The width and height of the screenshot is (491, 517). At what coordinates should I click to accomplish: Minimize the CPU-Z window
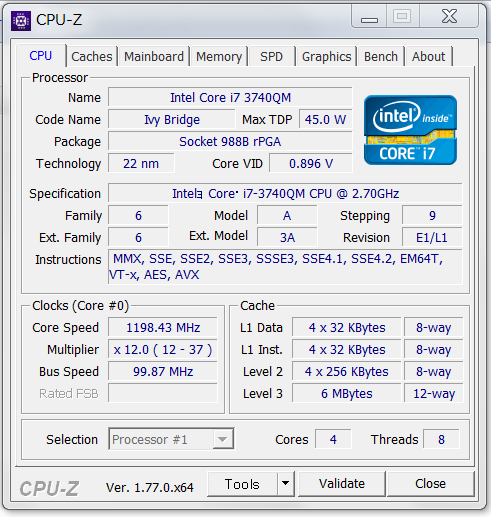pyautogui.click(x=369, y=16)
